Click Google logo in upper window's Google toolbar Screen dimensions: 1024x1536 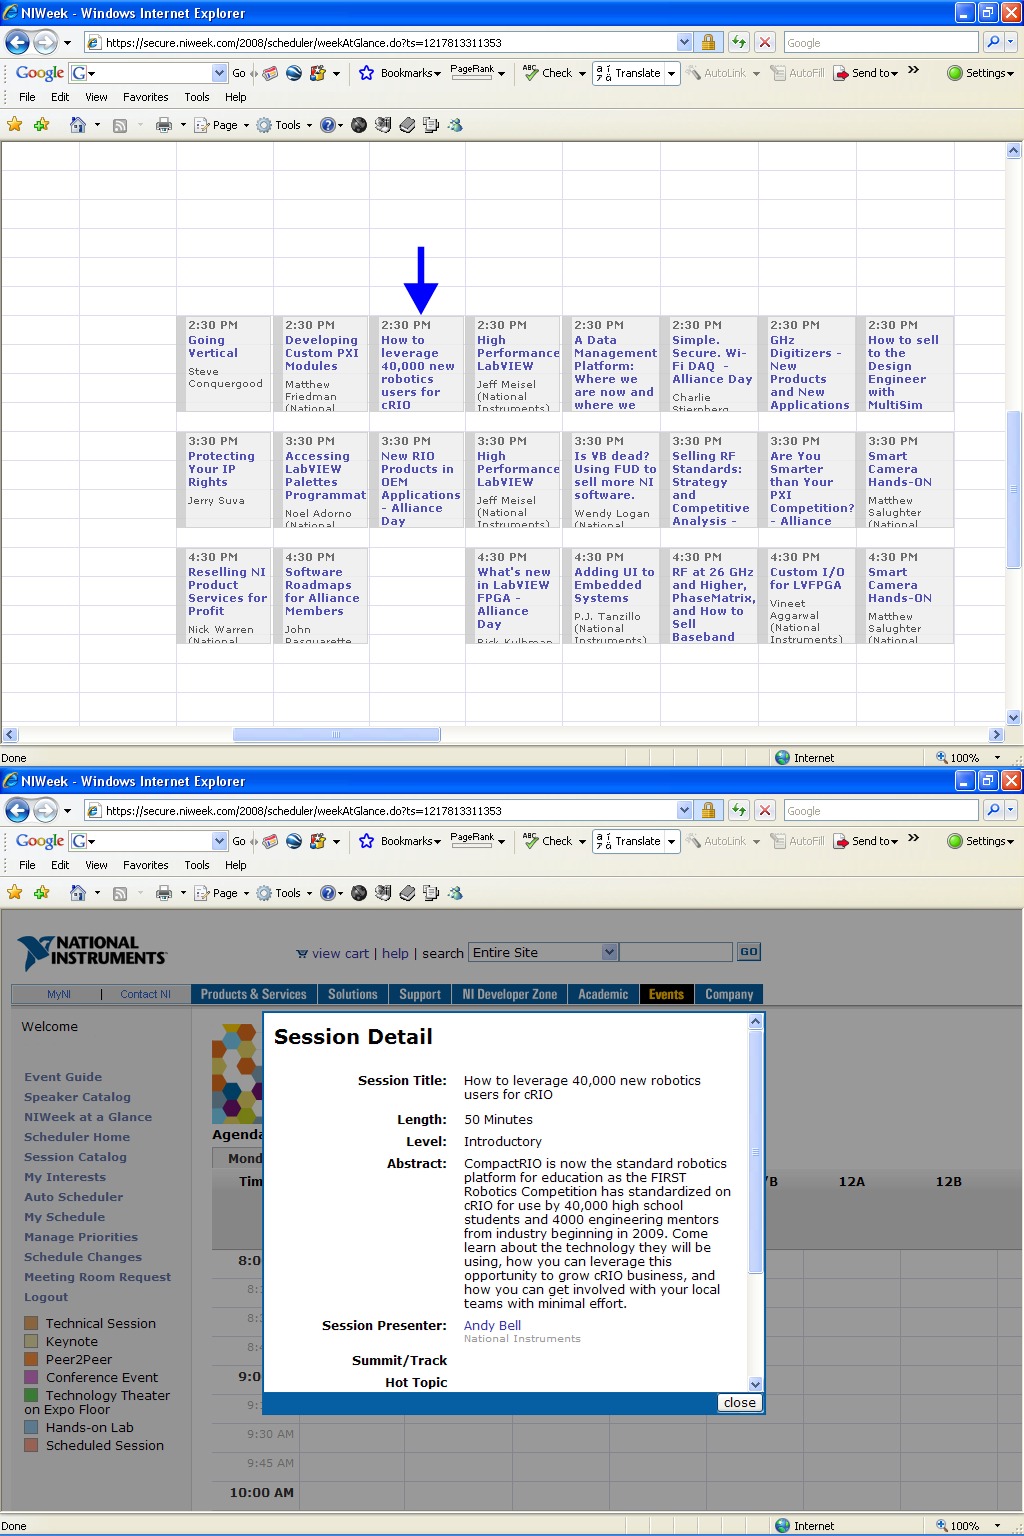[40, 73]
